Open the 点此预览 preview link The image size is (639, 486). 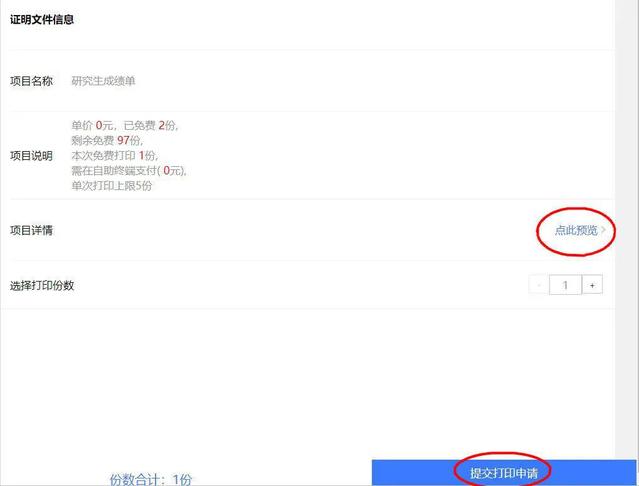point(576,230)
